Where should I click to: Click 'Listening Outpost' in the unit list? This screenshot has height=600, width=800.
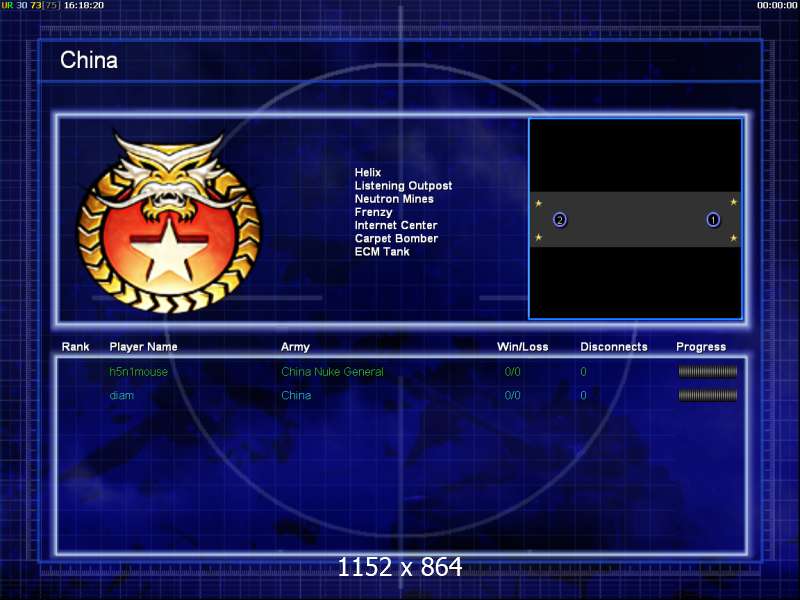click(x=404, y=186)
